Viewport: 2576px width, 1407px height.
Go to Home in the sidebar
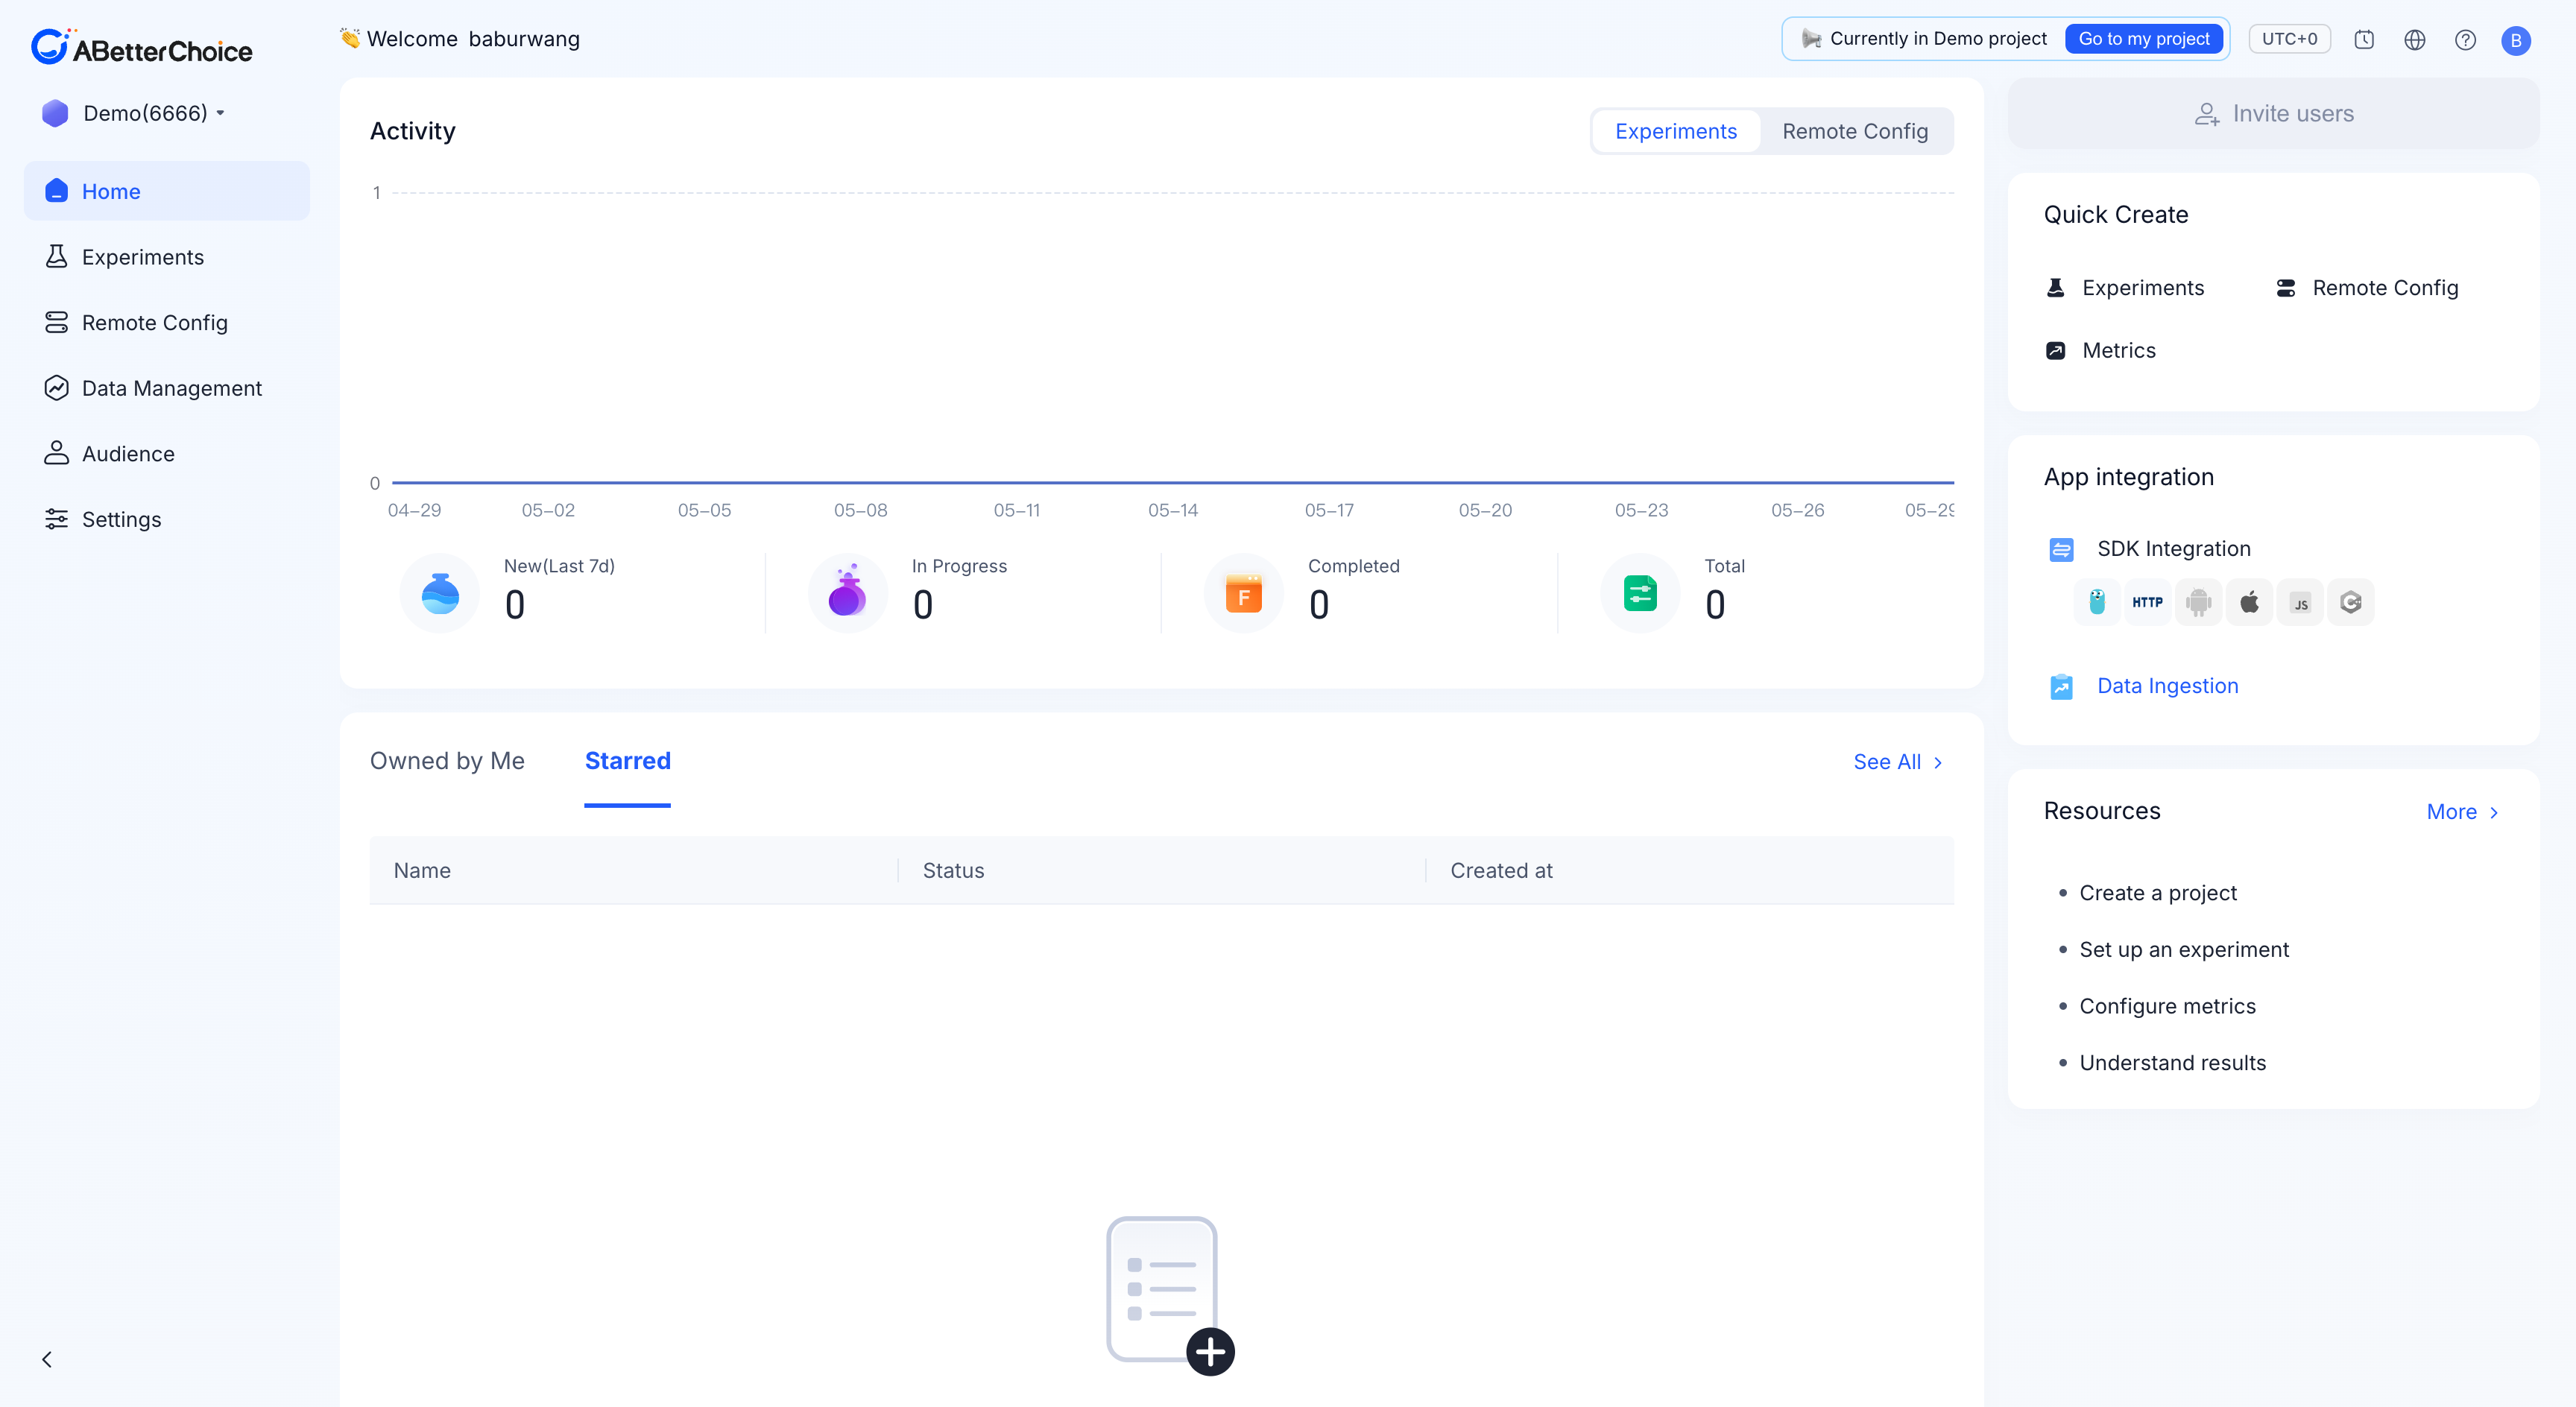[x=167, y=191]
